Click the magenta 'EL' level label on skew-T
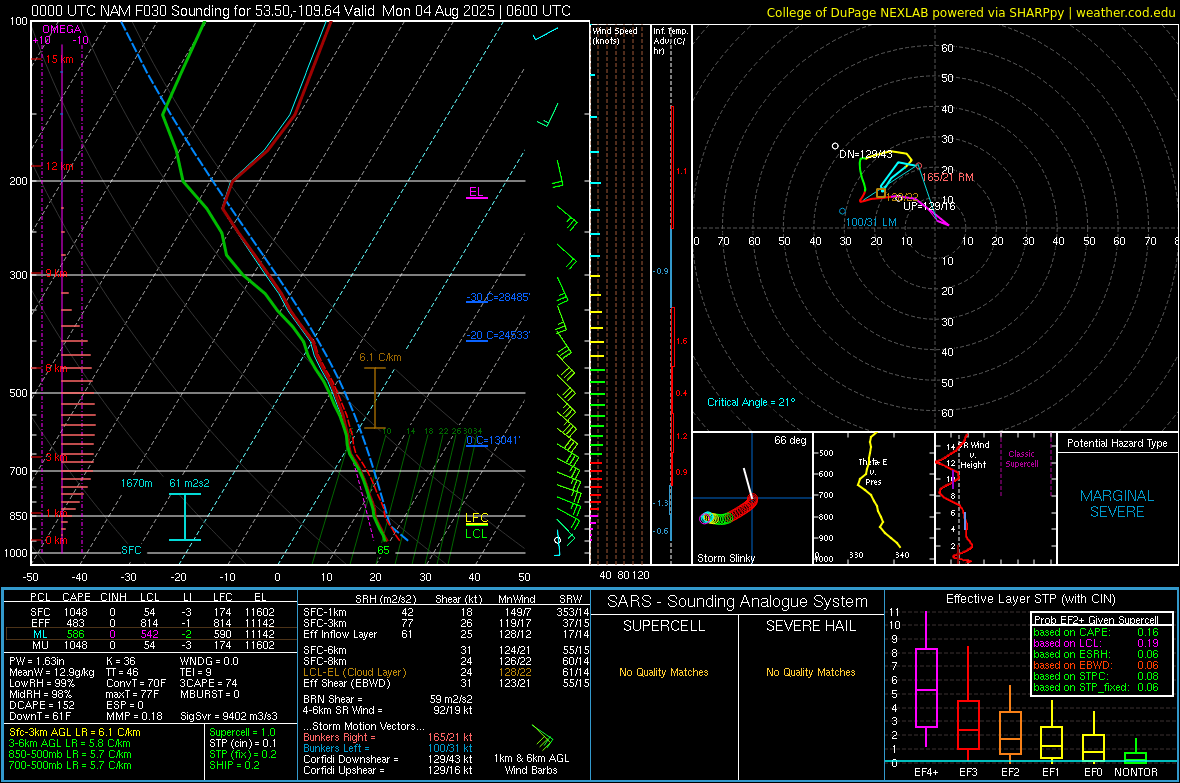 click(476, 191)
